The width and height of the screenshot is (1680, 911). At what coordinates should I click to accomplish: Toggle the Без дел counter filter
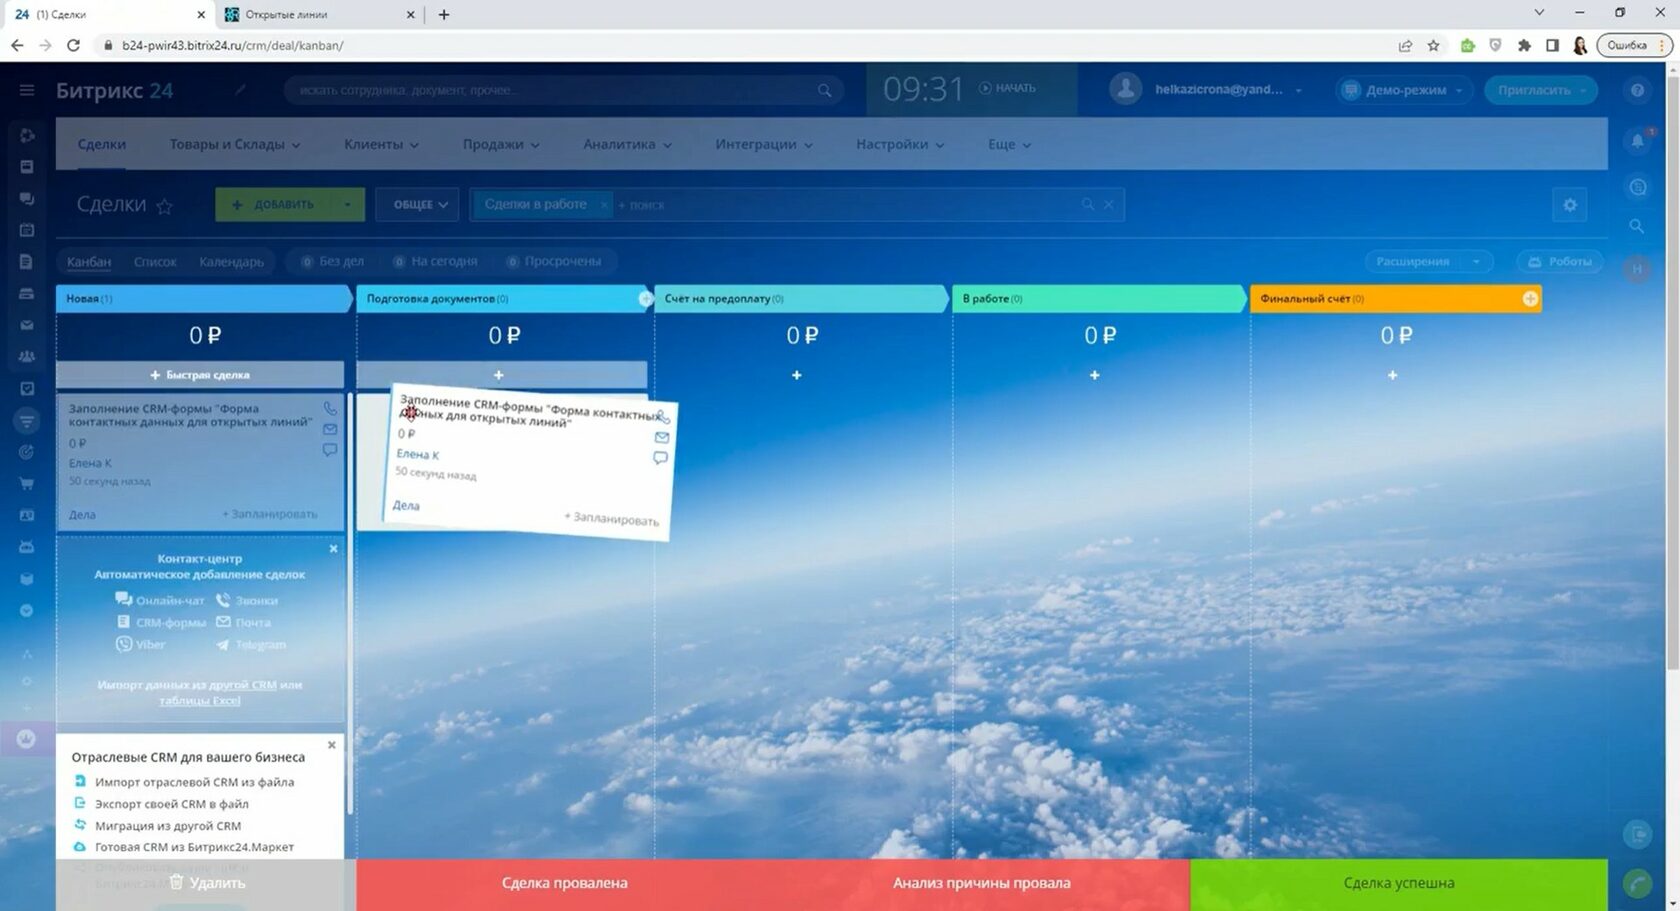tap(333, 262)
